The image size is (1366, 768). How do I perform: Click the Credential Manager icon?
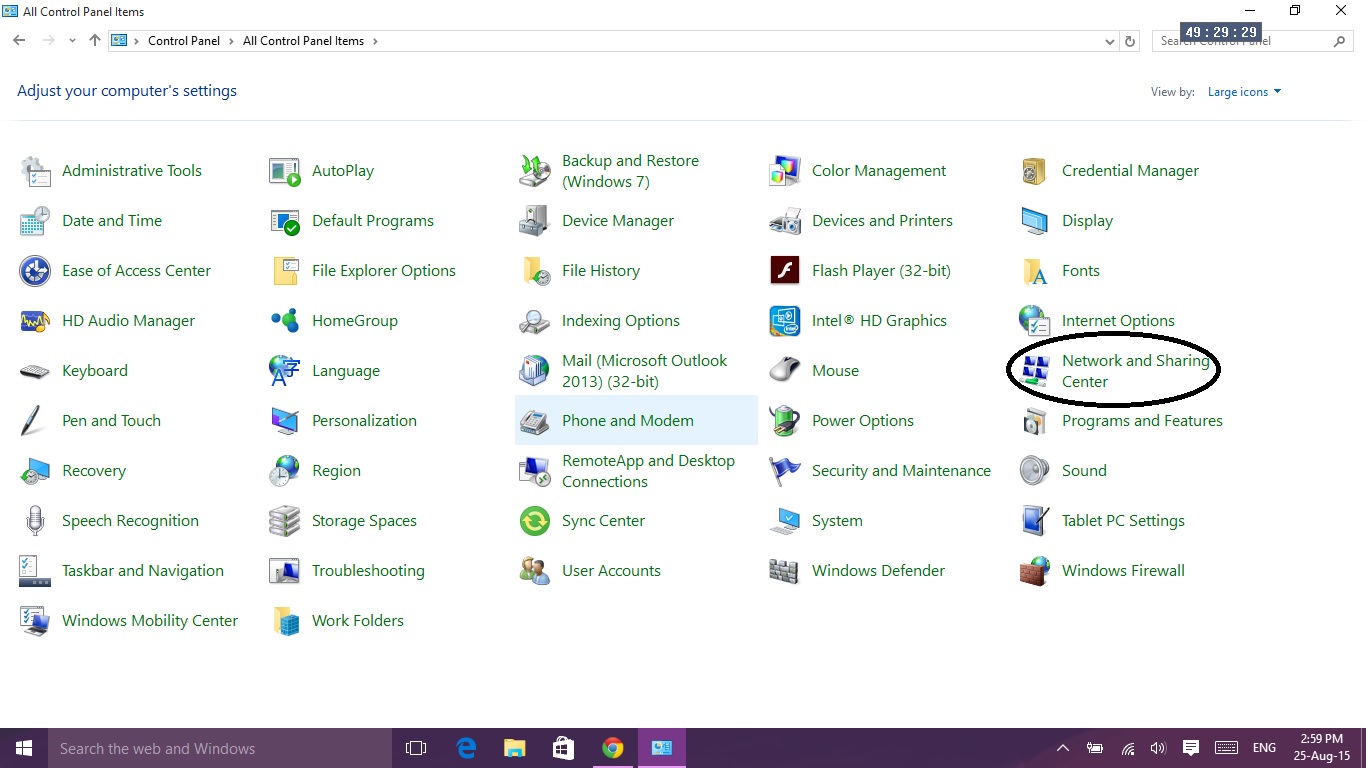pyautogui.click(x=1035, y=171)
